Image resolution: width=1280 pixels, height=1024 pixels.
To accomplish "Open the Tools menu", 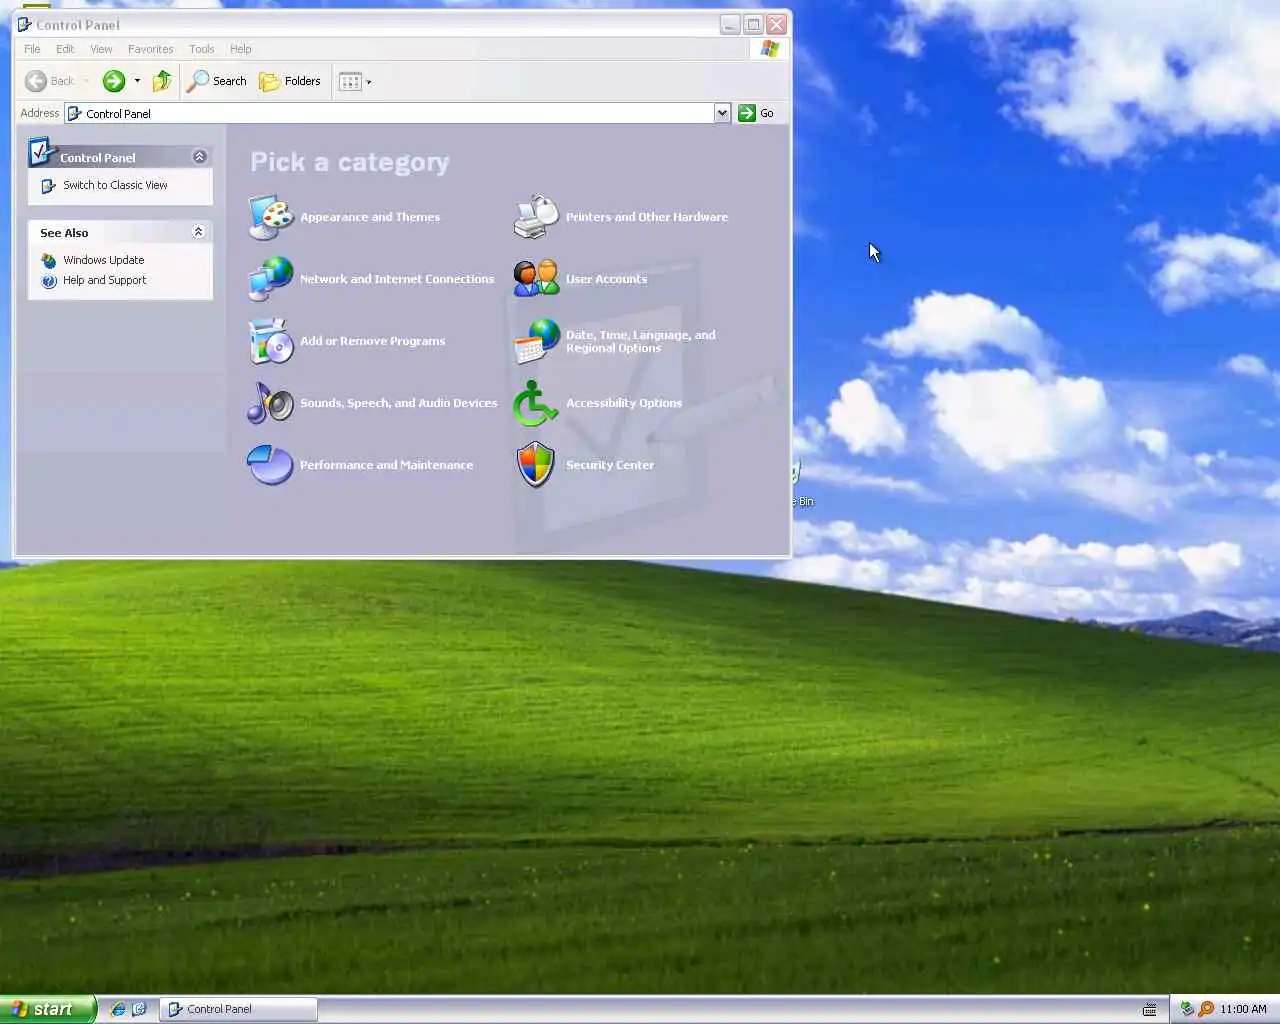I will pyautogui.click(x=202, y=49).
